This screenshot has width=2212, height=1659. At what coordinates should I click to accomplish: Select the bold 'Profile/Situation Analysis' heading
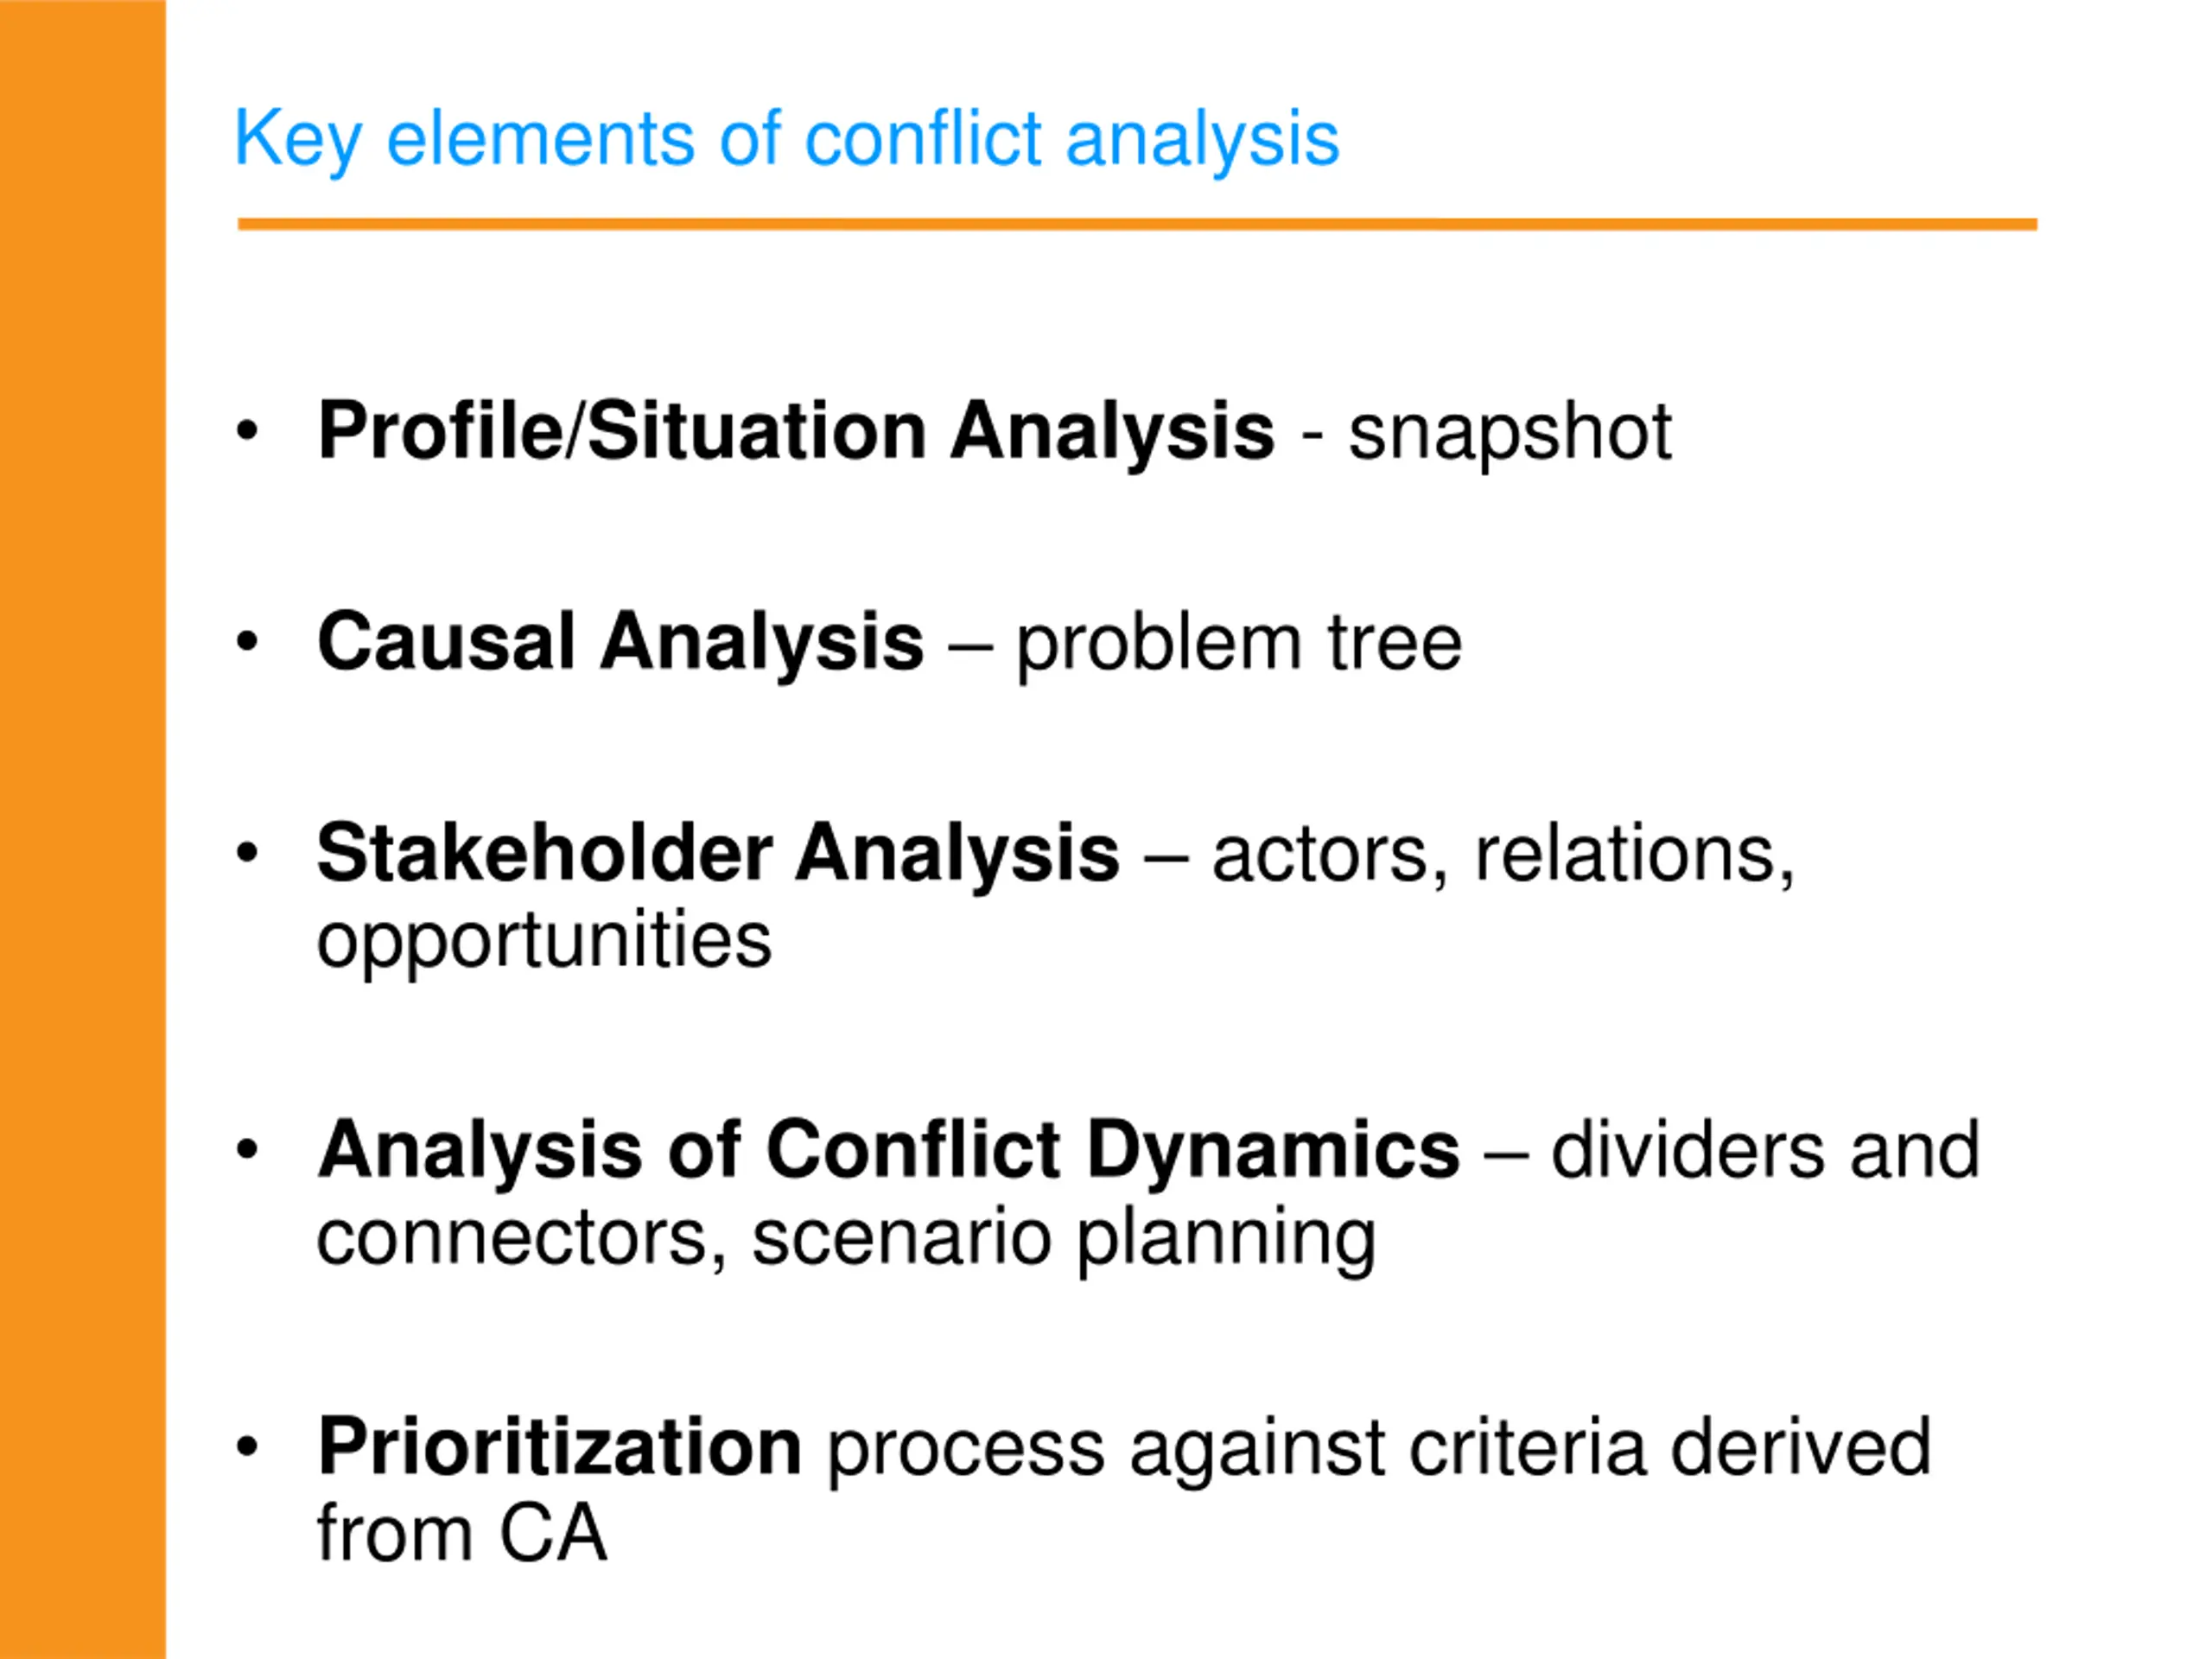pos(796,432)
